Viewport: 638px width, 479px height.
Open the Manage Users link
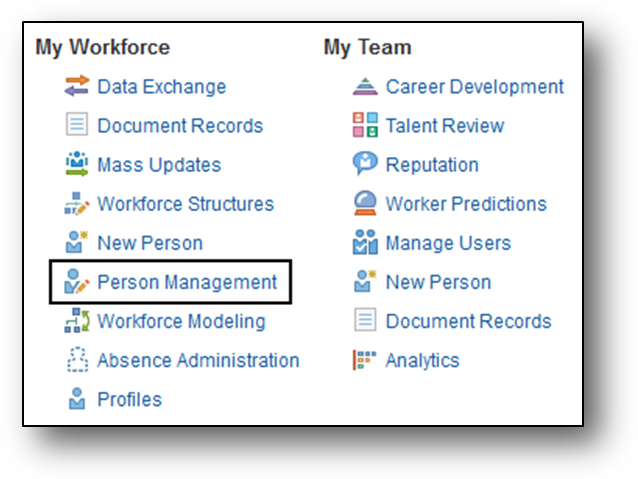coord(448,243)
